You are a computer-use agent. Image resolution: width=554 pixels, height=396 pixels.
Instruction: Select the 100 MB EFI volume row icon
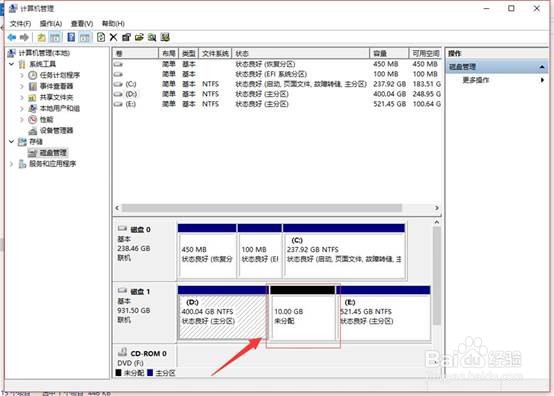click(118, 74)
